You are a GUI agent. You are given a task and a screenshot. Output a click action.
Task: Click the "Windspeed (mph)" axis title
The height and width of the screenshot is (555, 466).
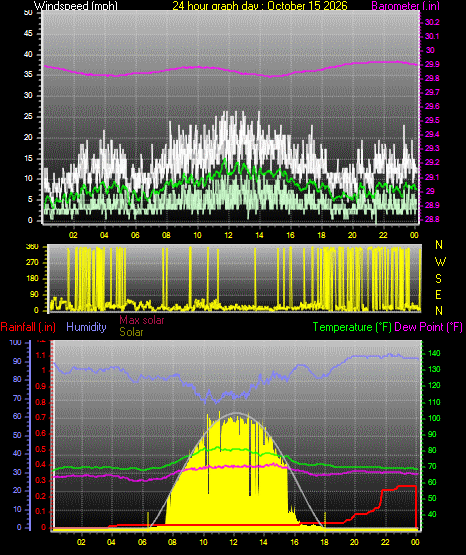click(x=76, y=6)
